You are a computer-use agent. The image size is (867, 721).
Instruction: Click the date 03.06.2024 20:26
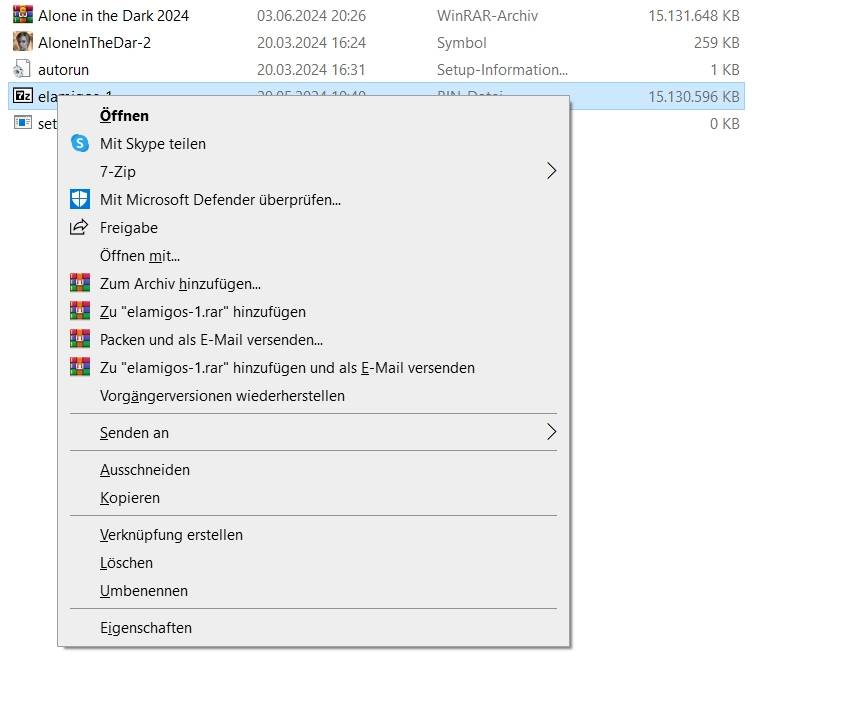(x=311, y=15)
